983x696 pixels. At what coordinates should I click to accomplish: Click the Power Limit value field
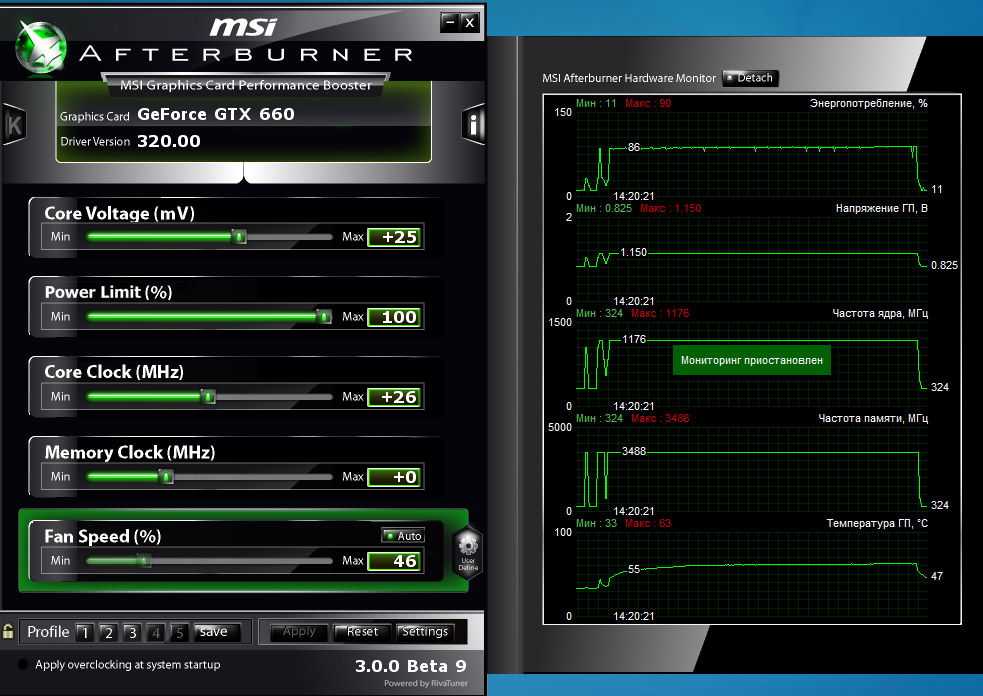[x=395, y=317]
